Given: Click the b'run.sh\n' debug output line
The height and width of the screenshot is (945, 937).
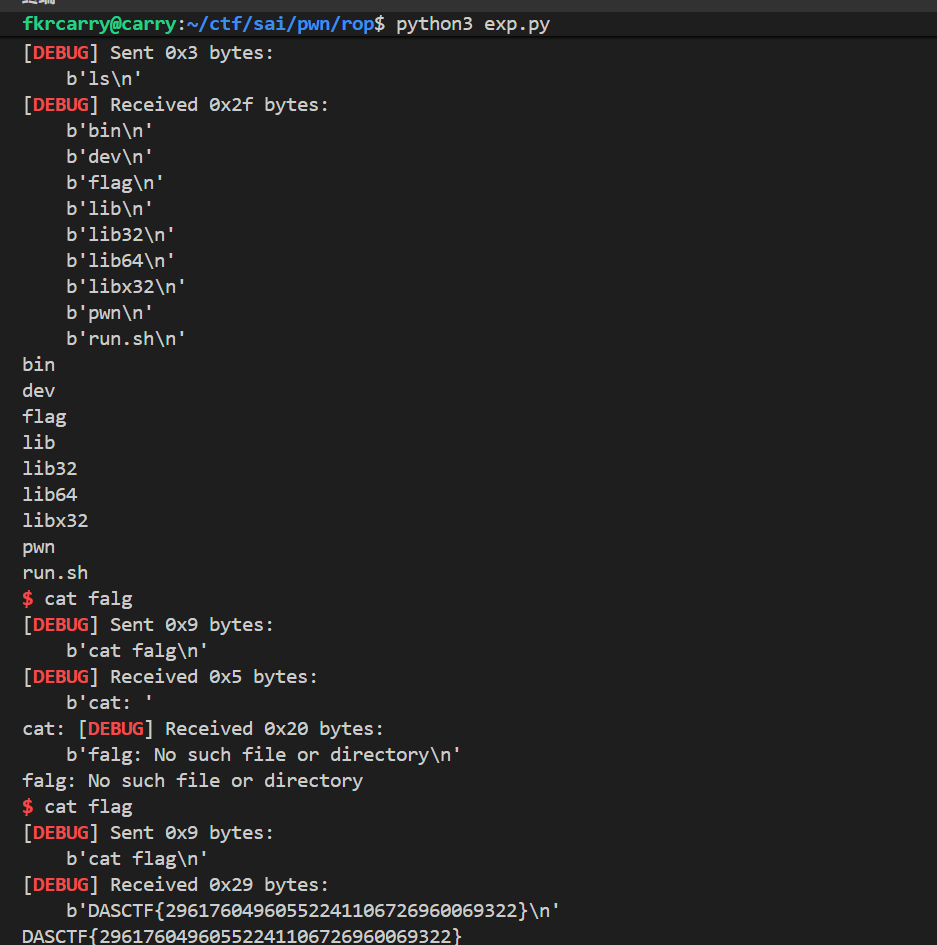Looking at the screenshot, I should point(126,338).
